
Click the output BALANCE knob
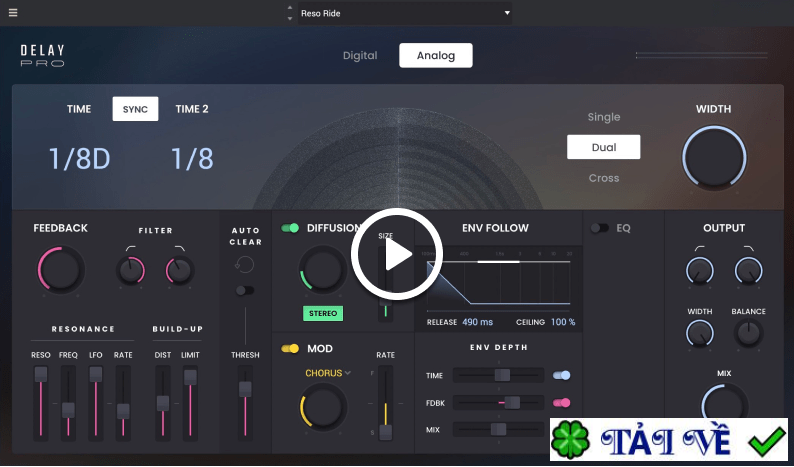click(748, 334)
